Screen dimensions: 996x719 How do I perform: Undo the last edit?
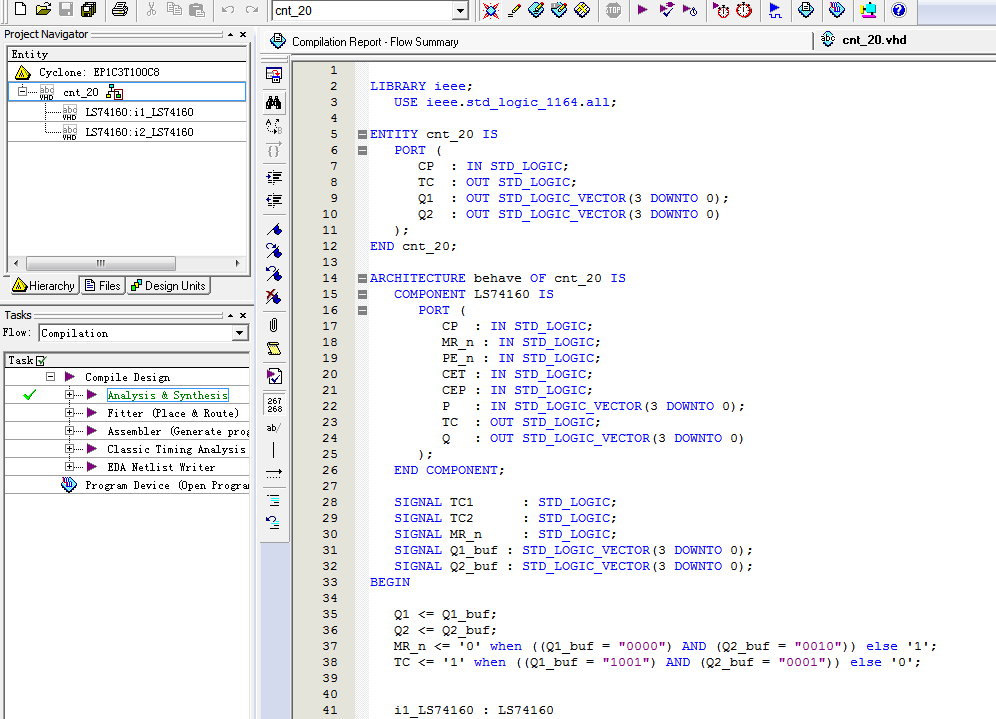click(x=228, y=9)
